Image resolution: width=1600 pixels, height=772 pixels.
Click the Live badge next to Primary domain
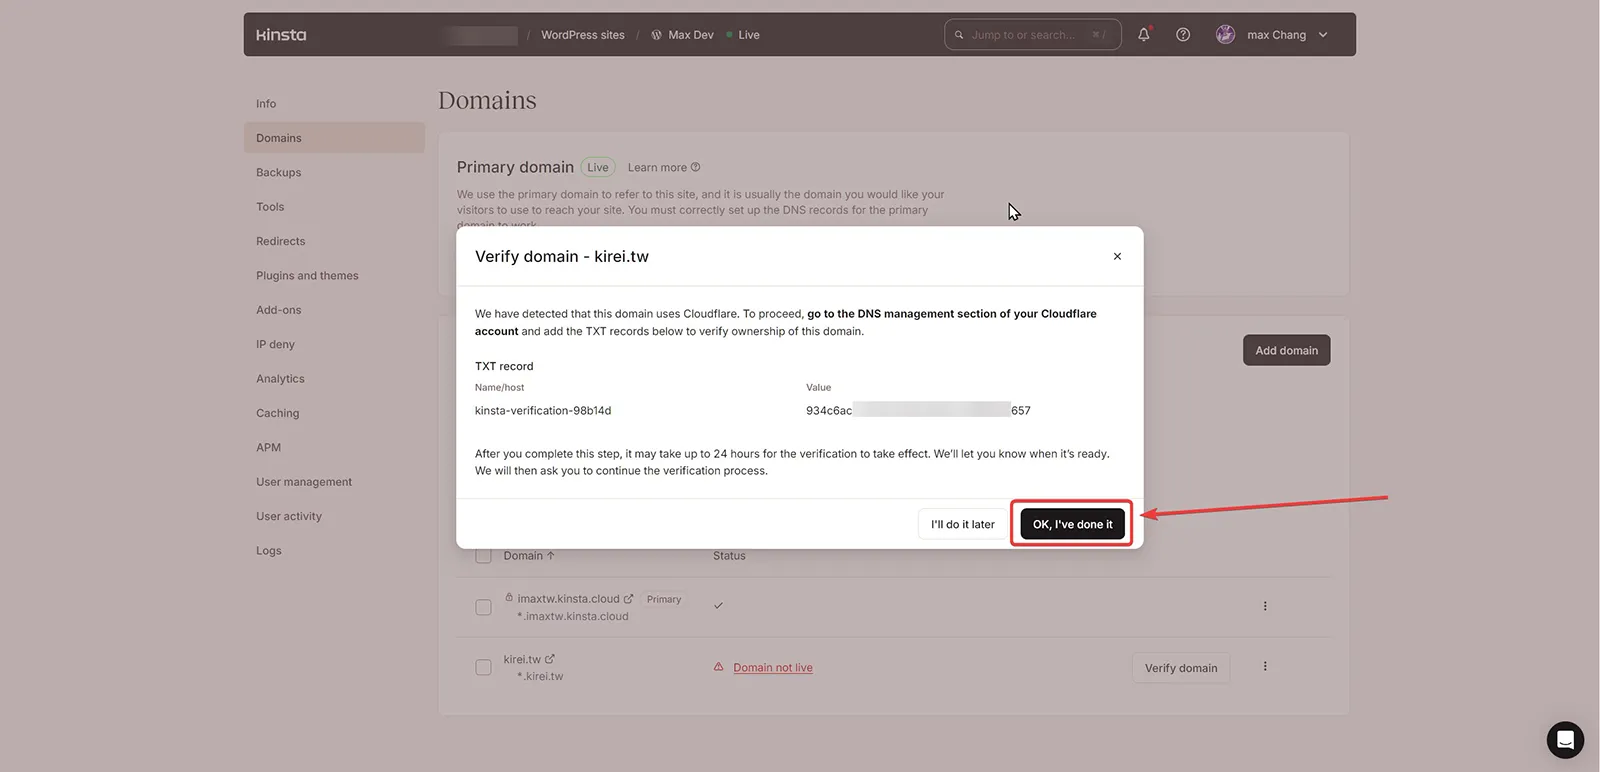tap(598, 168)
